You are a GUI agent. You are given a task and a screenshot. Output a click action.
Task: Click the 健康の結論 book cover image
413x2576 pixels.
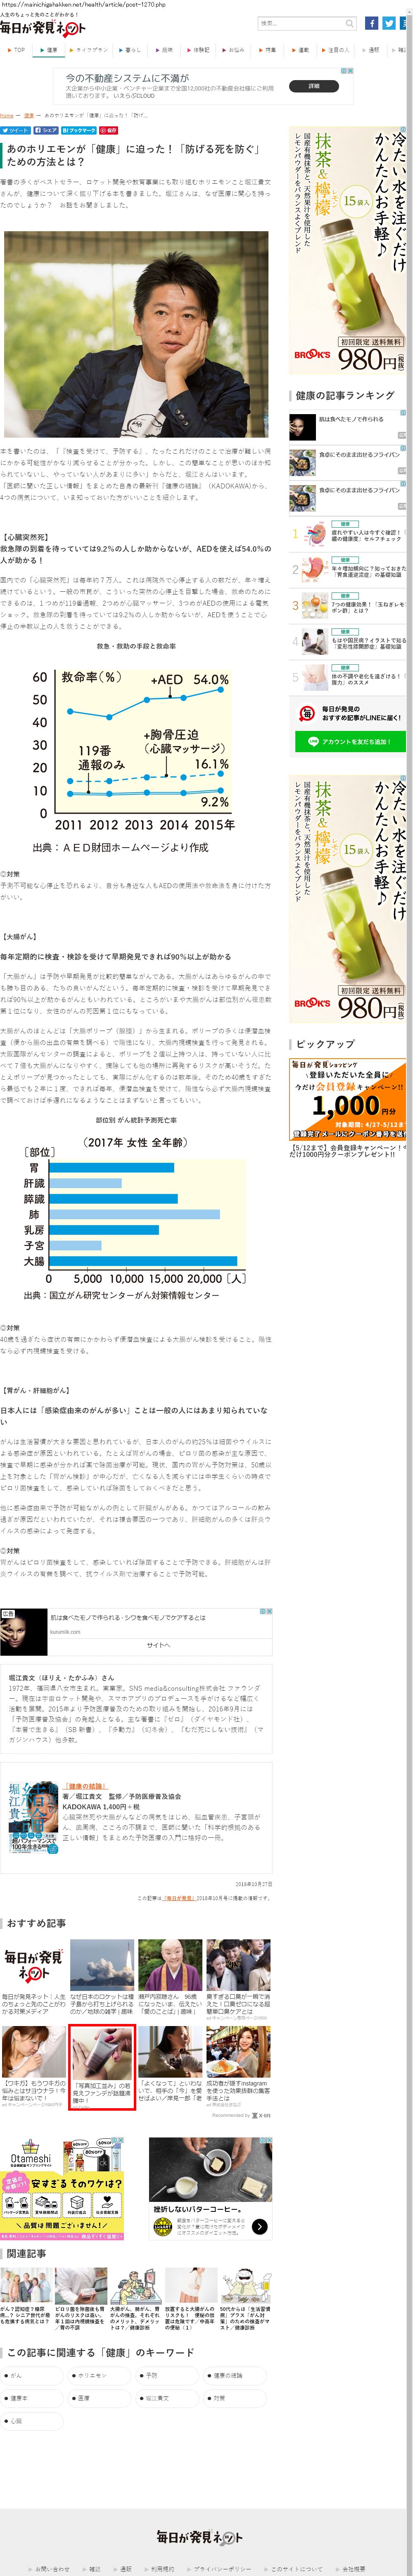pyautogui.click(x=33, y=1817)
